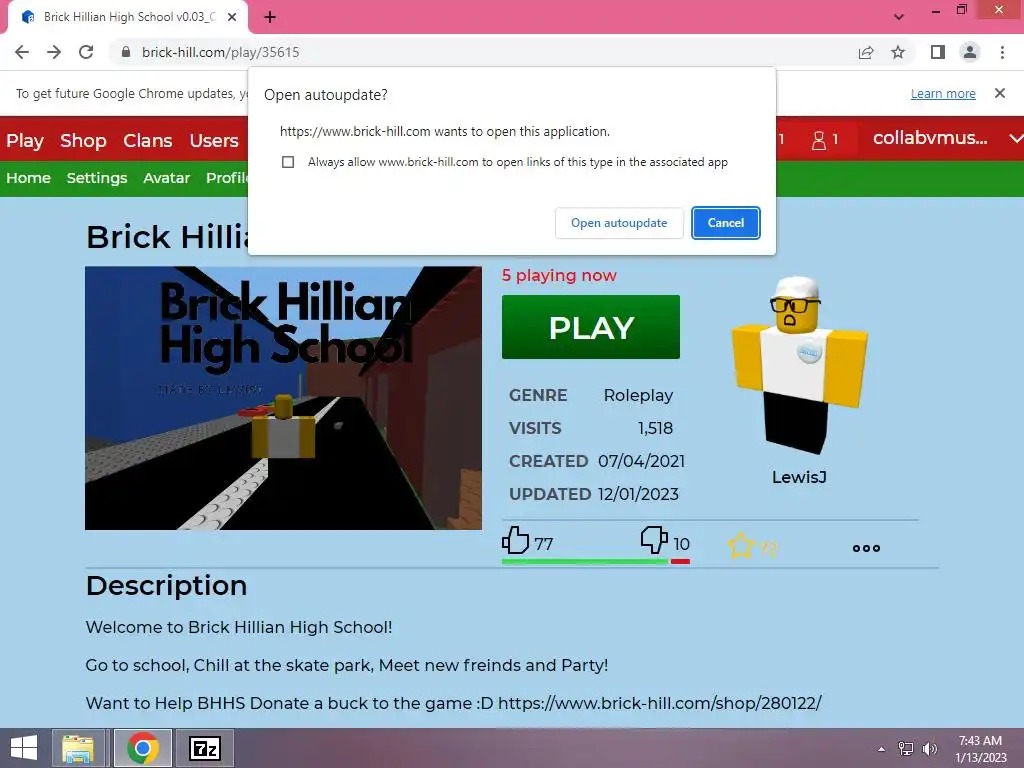1024x768 pixels.
Task: Click the volume speaker icon in tray
Action: coord(929,748)
